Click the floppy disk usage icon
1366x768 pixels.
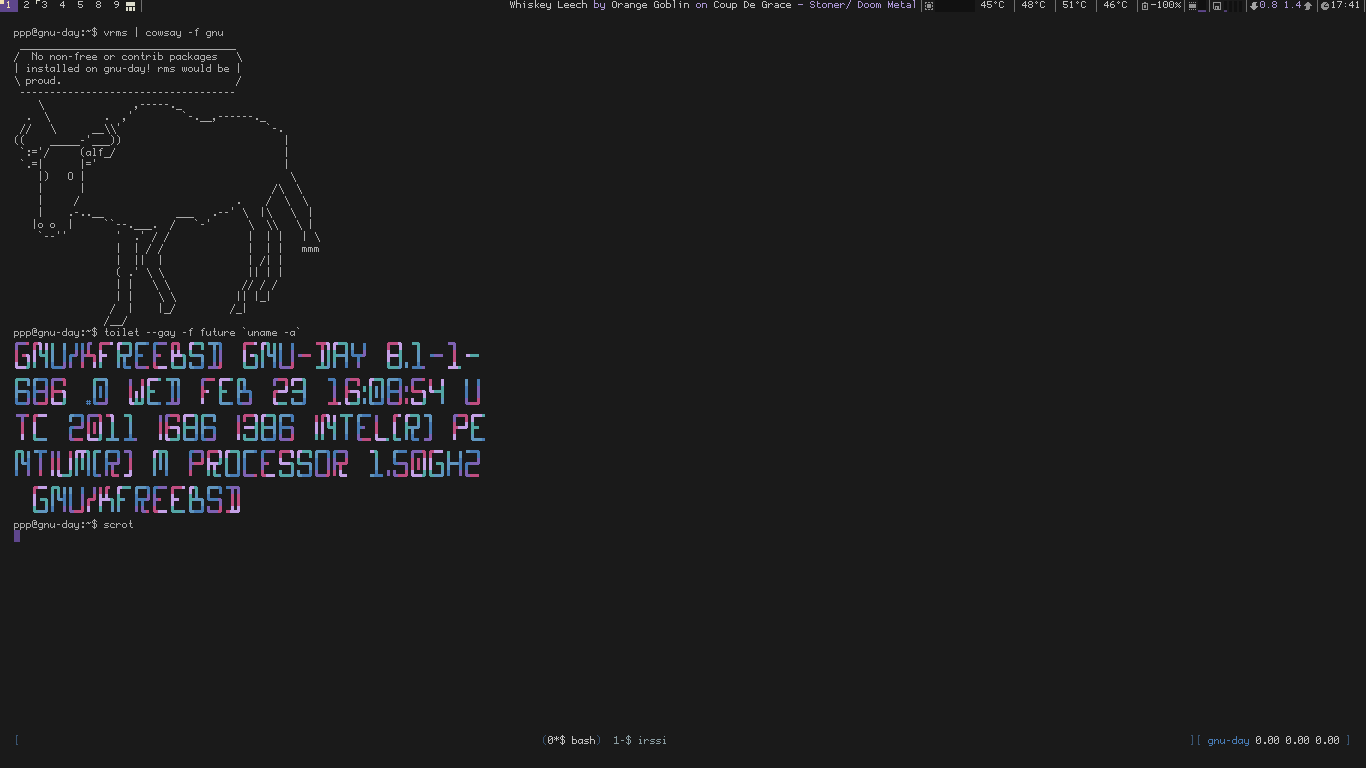[1217, 6]
